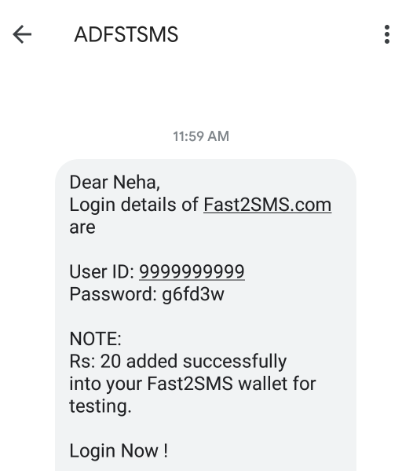Click the word 'testing.' in message

100,407
